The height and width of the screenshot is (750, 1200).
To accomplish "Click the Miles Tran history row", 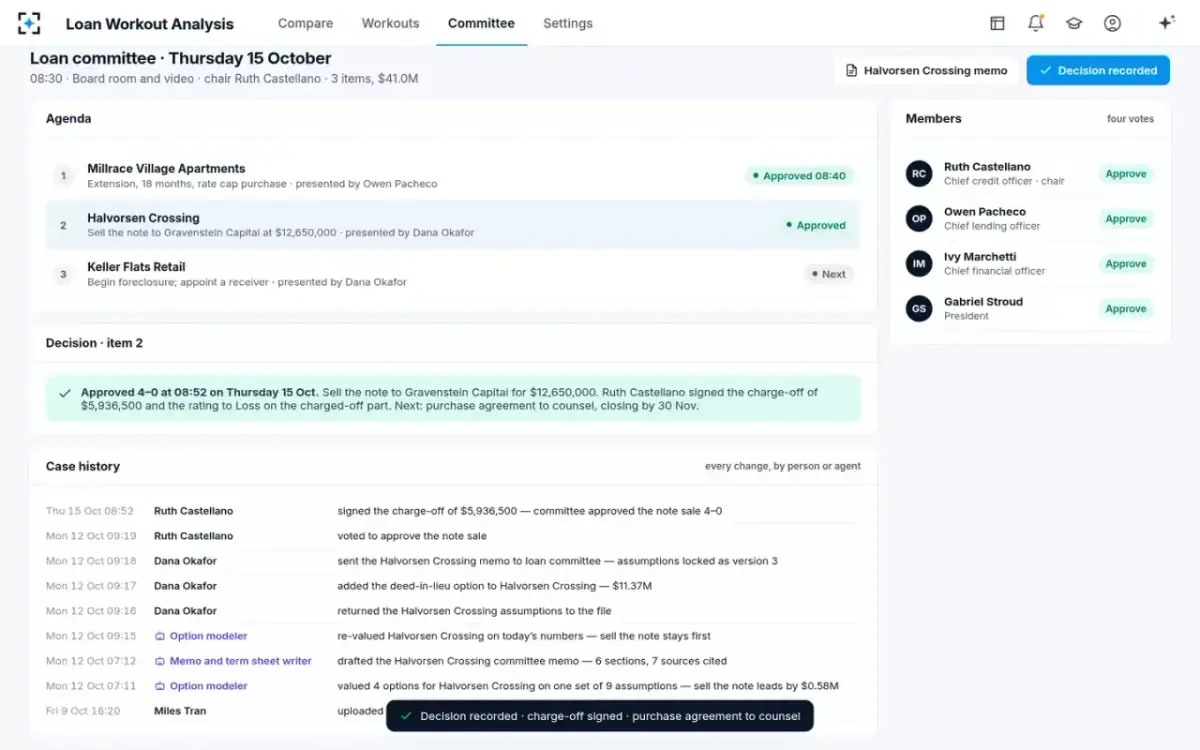I will click(x=453, y=711).
